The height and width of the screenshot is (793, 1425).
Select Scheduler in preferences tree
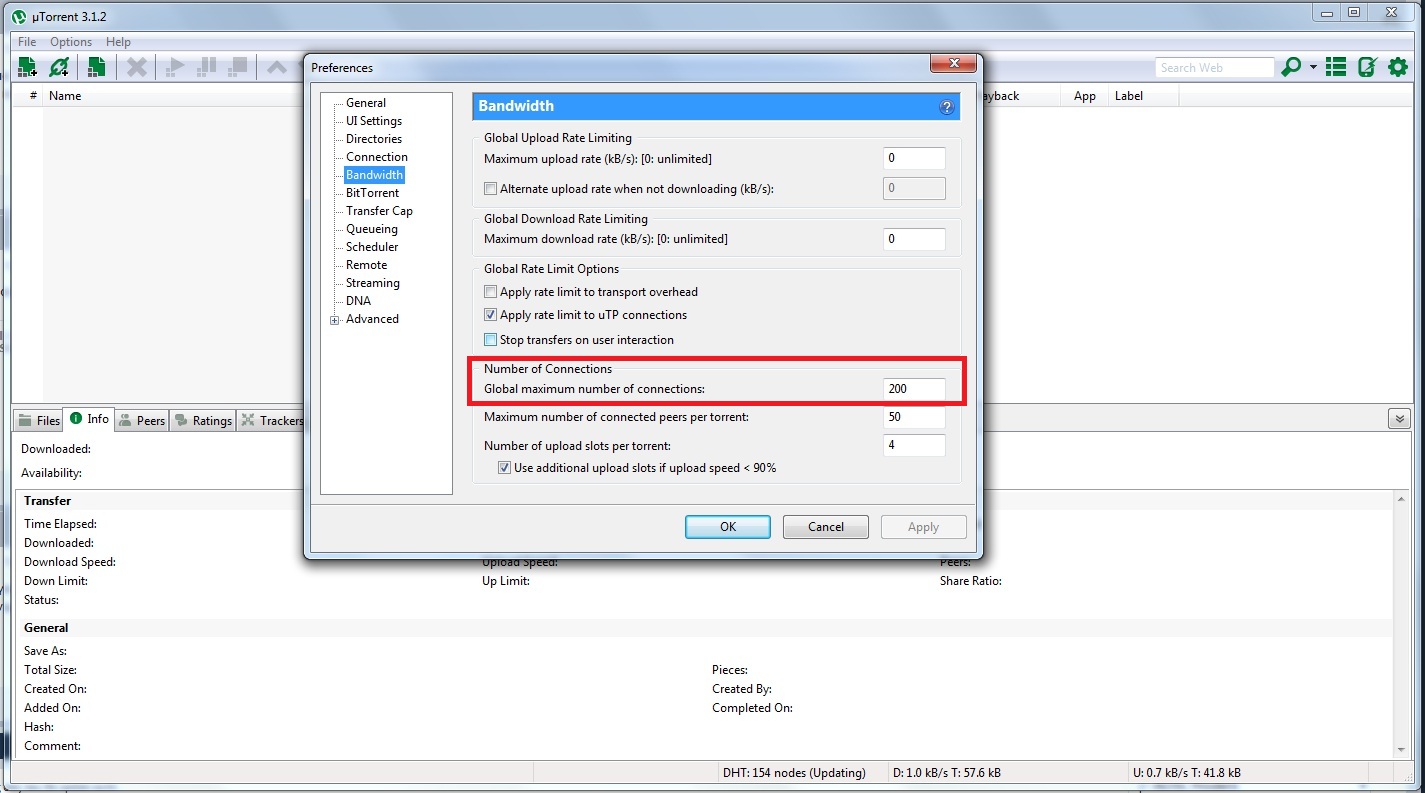pos(372,247)
